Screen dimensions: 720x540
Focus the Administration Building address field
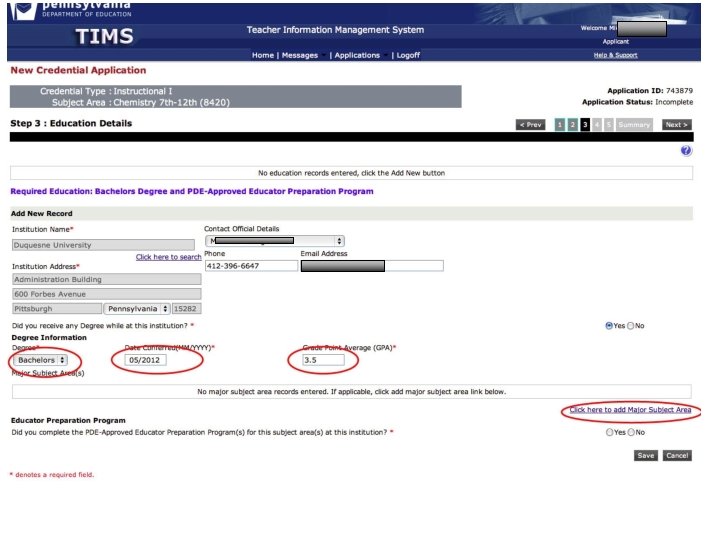107,279
